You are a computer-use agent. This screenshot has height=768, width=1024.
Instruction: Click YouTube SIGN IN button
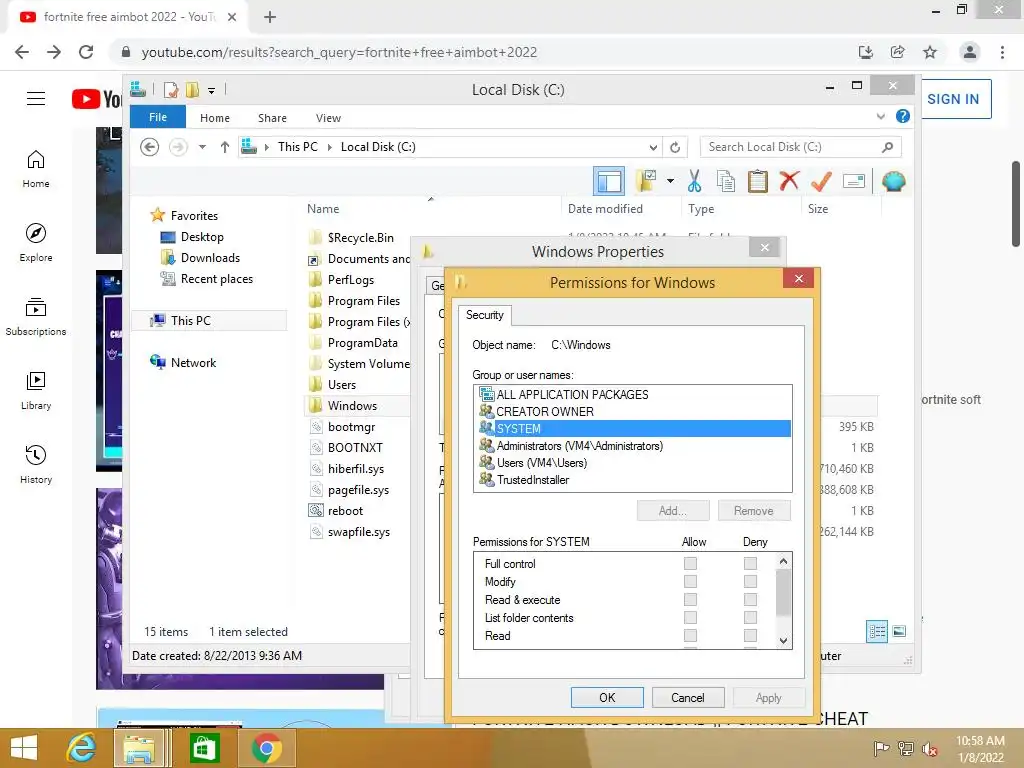[x=953, y=99]
